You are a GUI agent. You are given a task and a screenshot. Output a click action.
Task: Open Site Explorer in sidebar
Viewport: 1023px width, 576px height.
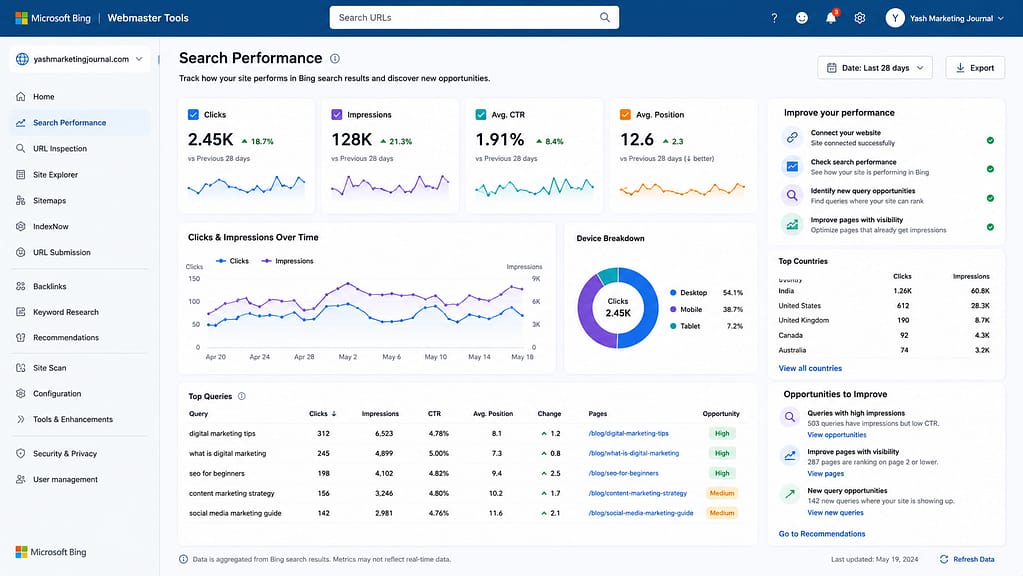55,175
